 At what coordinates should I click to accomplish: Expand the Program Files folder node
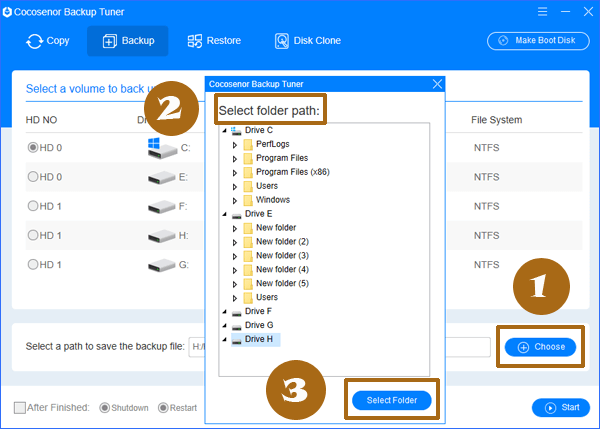235,159
